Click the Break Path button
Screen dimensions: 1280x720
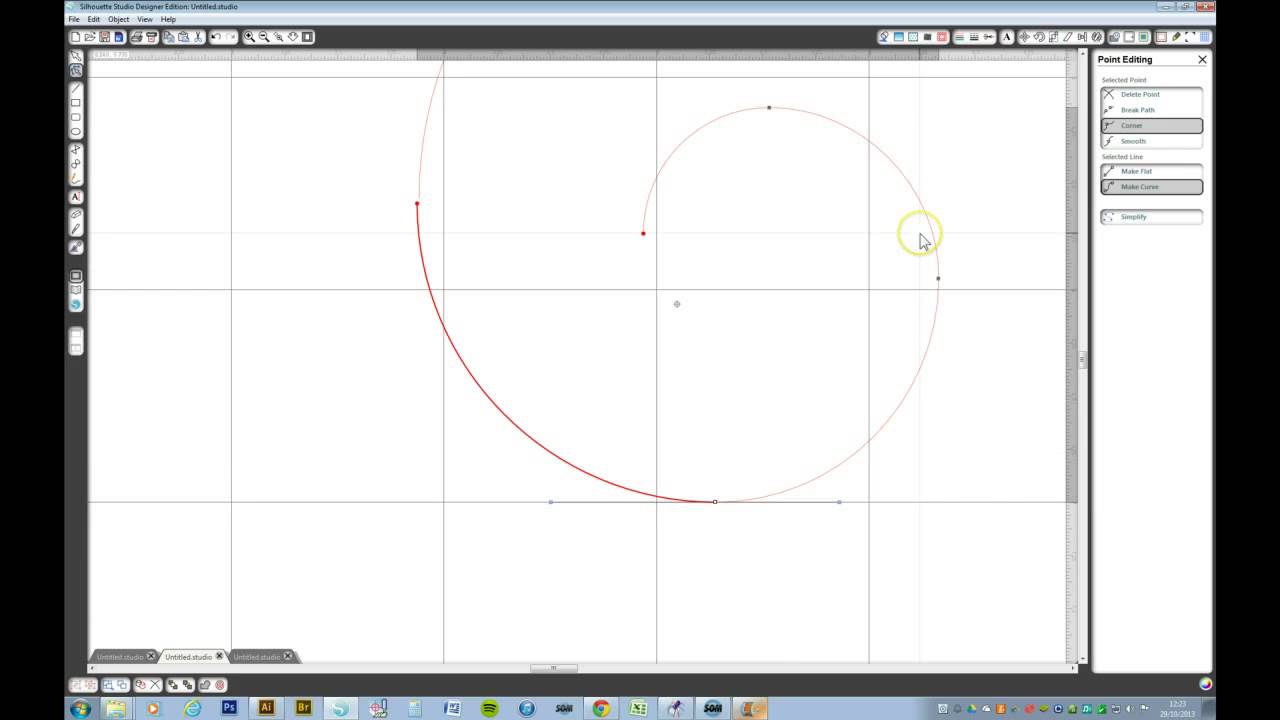[1152, 110]
